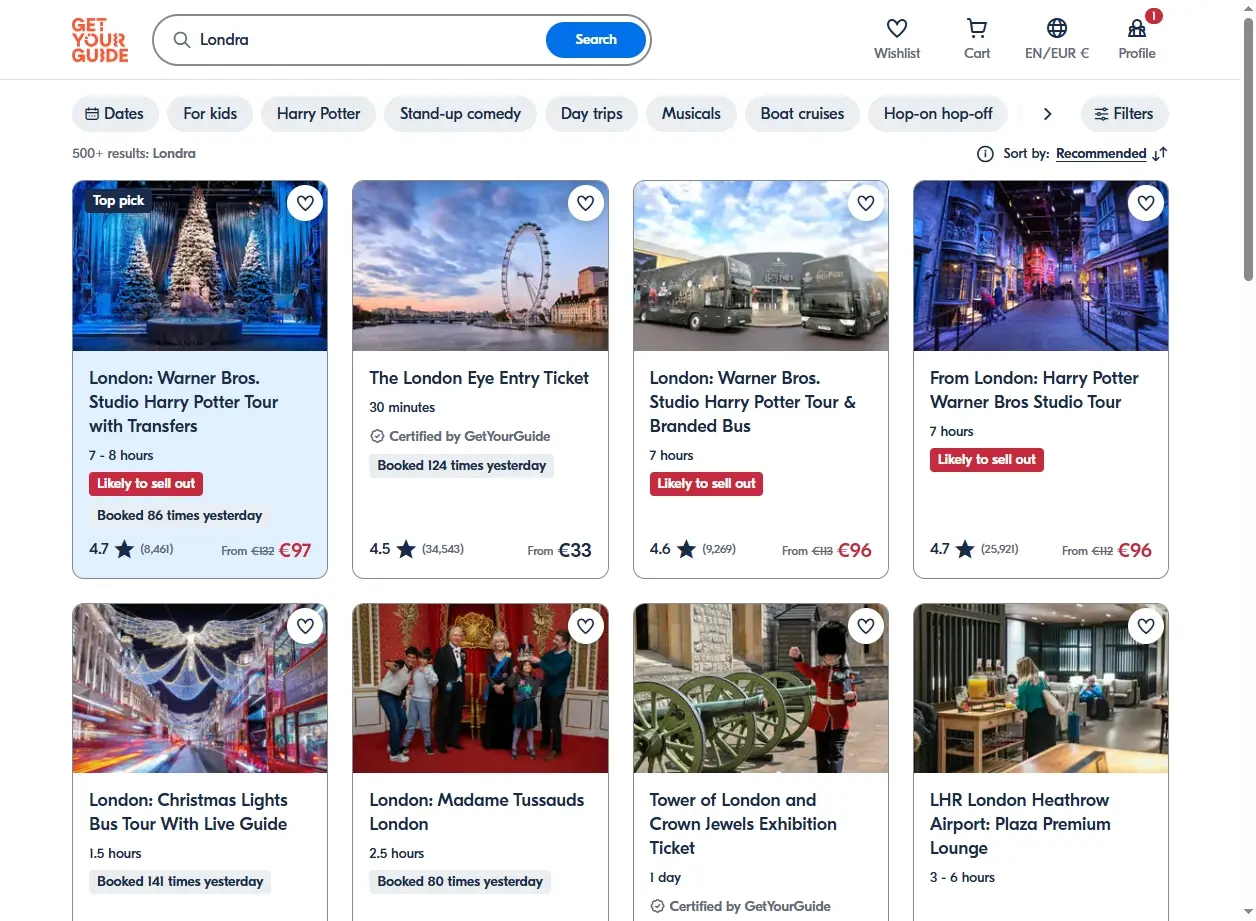Click the Top pick badge

point(118,201)
